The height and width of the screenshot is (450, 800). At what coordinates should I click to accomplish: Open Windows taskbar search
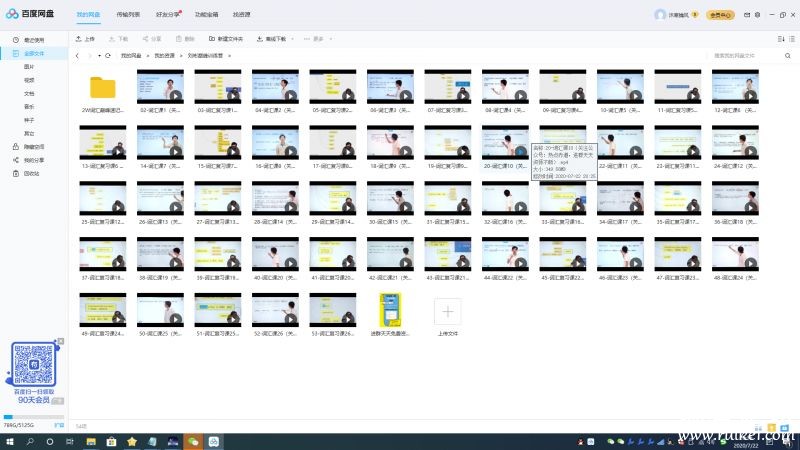pos(30,442)
